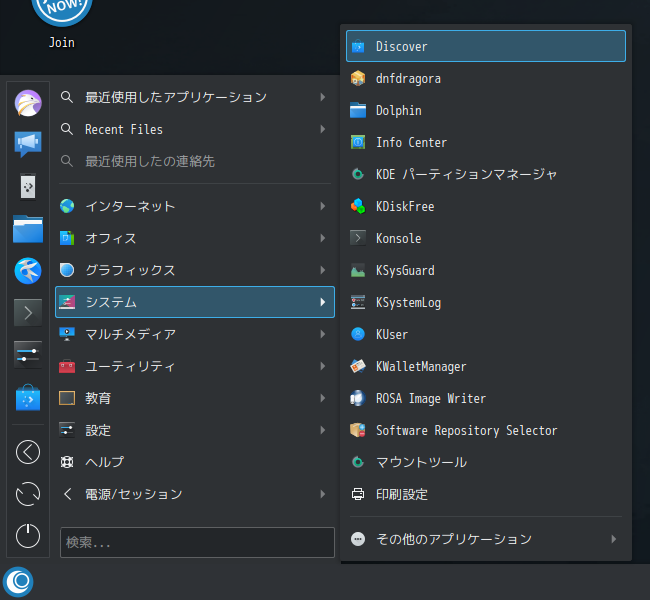This screenshot has height=600, width=650.
Task: Click the megaphone chat favorite icon
Action: coord(28,144)
